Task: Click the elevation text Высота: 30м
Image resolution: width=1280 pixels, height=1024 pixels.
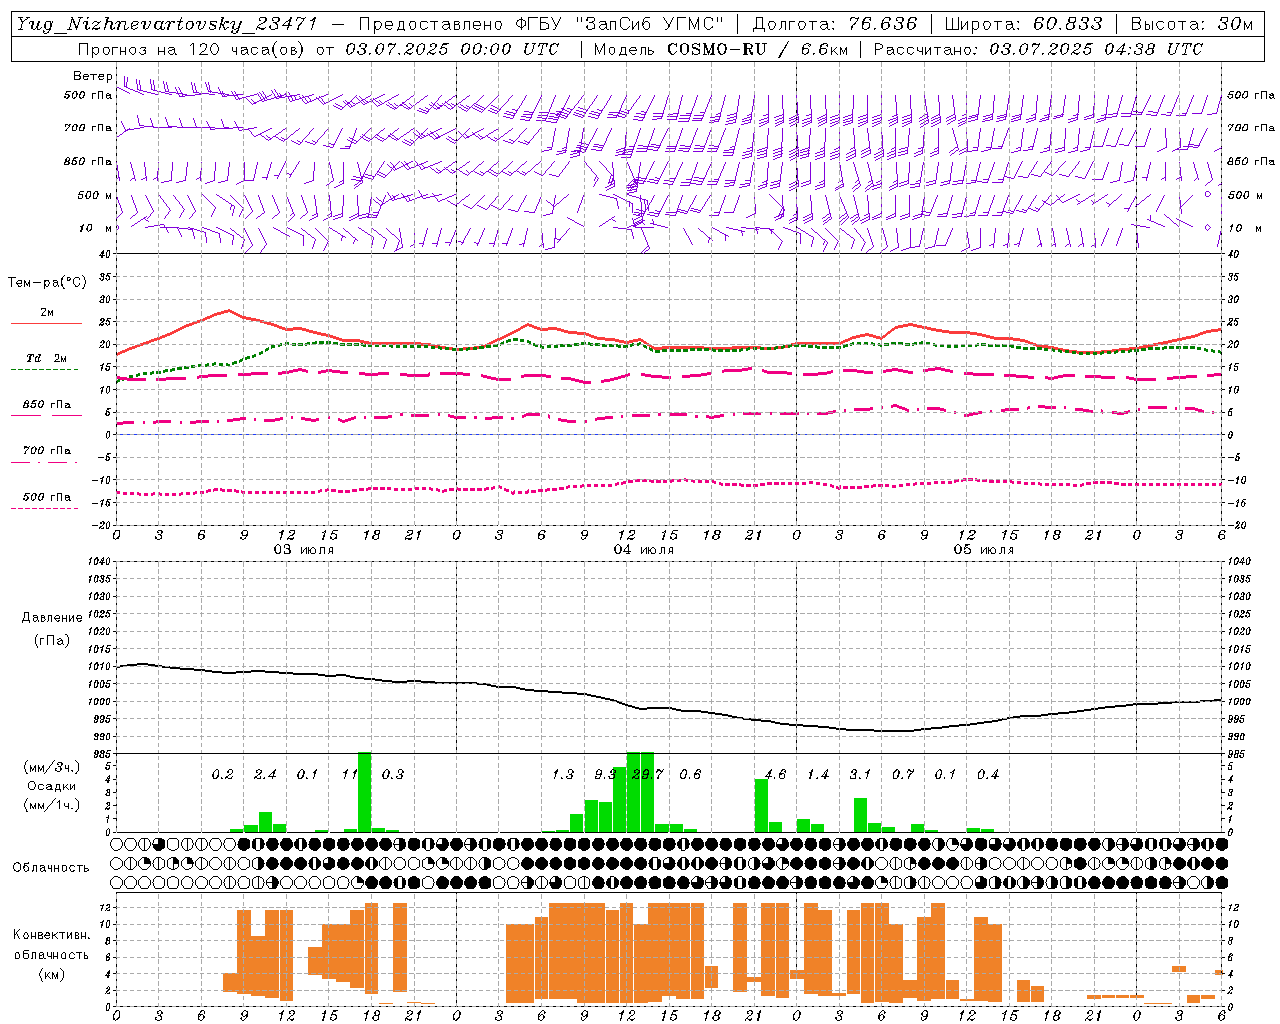Action: click(1191, 24)
